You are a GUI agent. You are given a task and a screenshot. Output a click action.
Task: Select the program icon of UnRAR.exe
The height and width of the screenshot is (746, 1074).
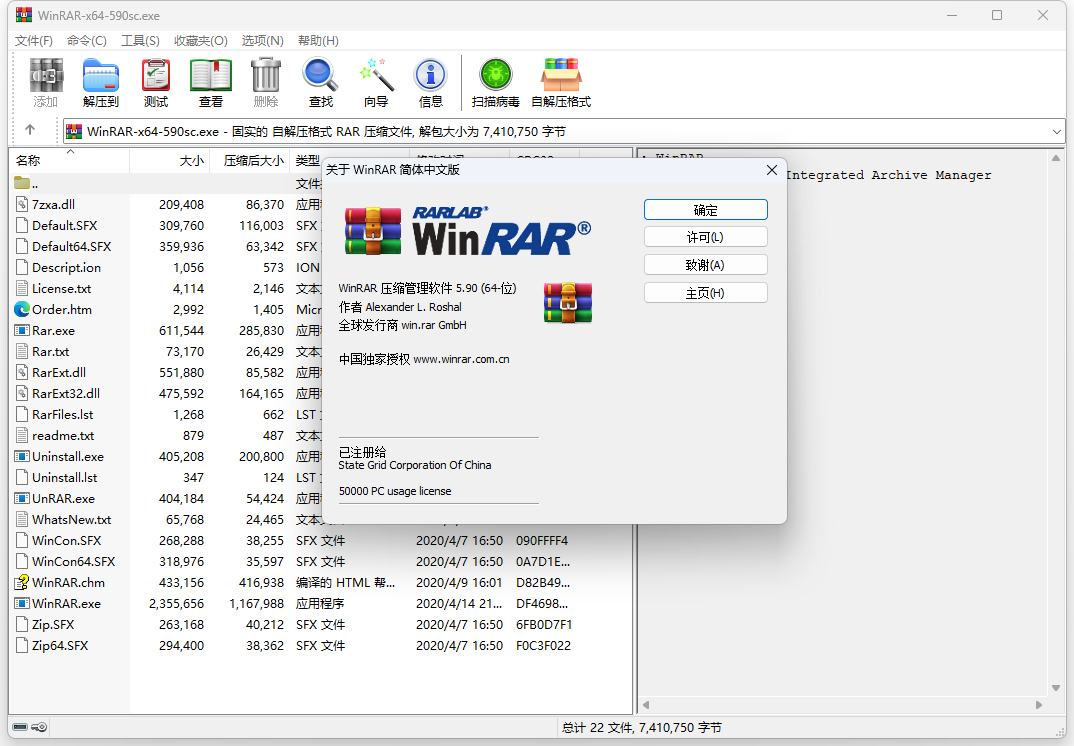point(22,499)
